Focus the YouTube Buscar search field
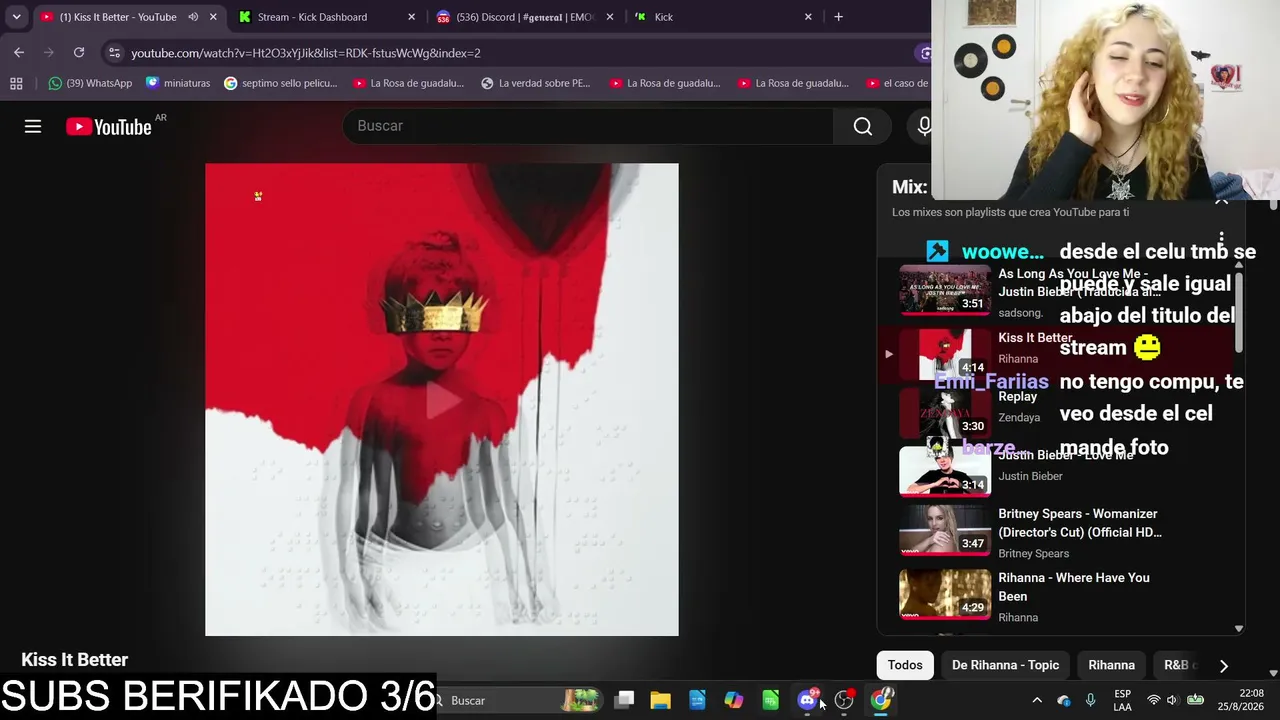 click(x=588, y=126)
